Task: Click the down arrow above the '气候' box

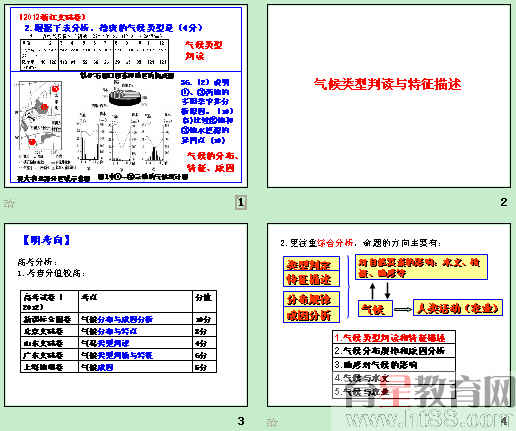Action: point(387,291)
